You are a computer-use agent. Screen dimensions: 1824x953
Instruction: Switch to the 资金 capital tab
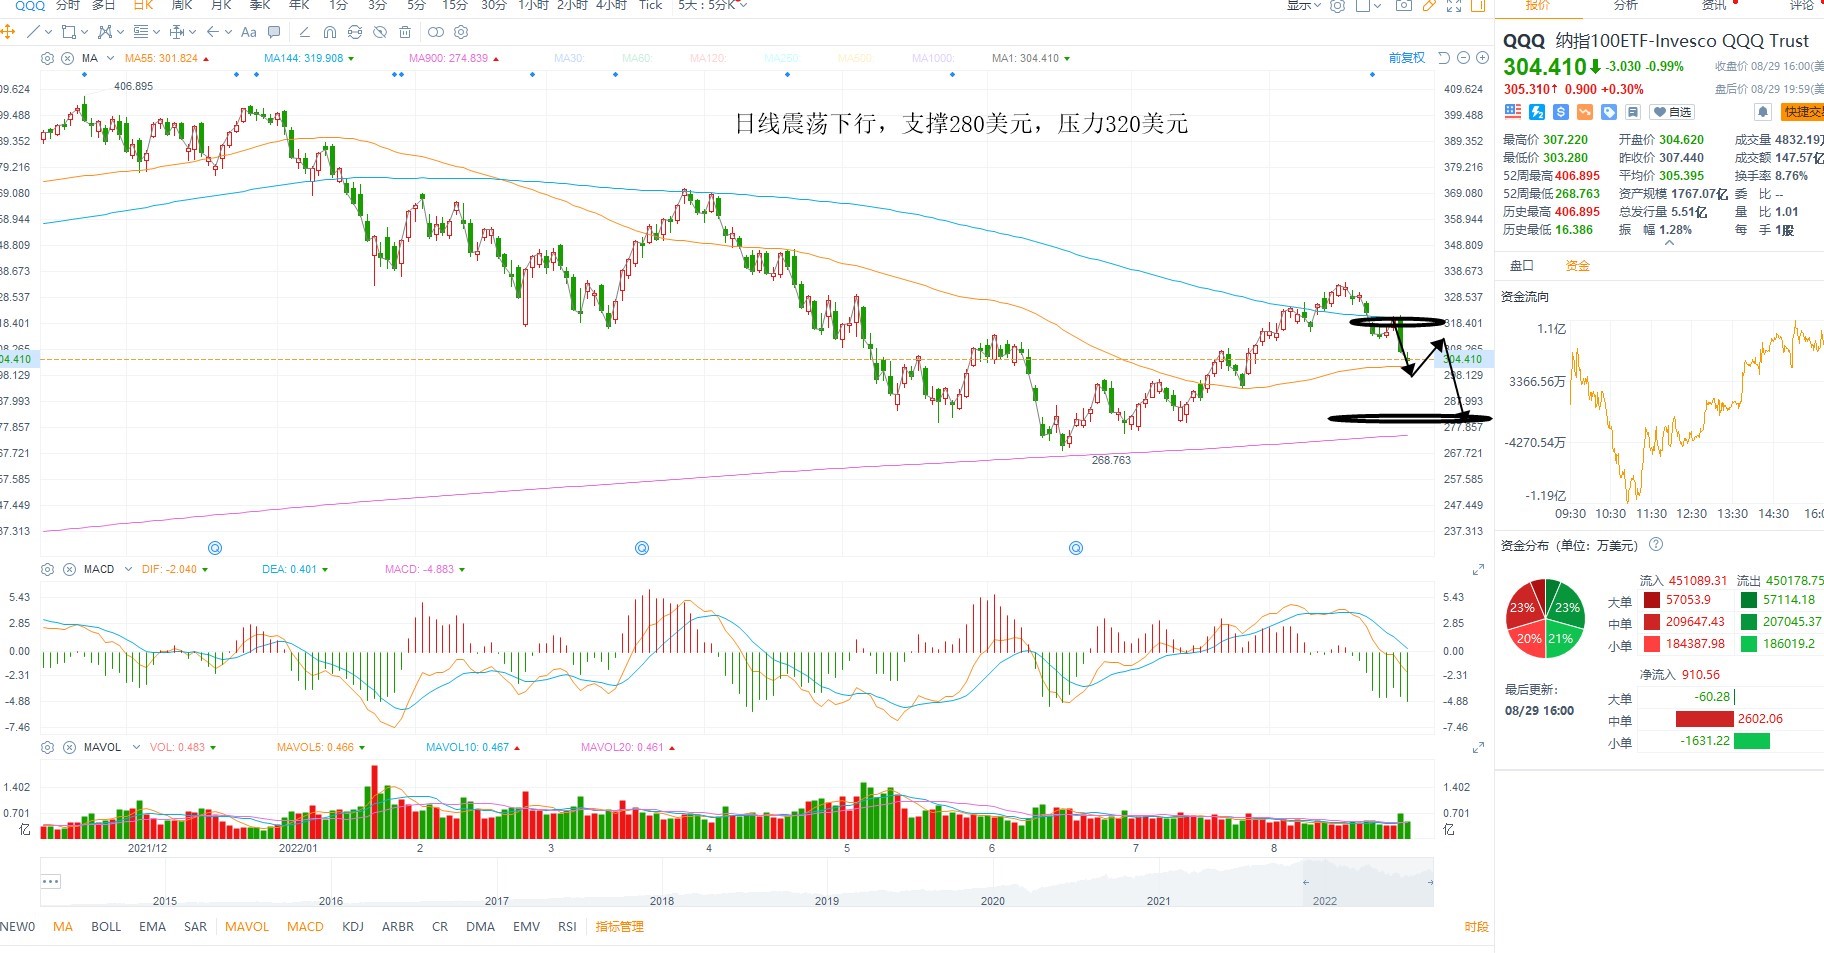pos(1577,266)
